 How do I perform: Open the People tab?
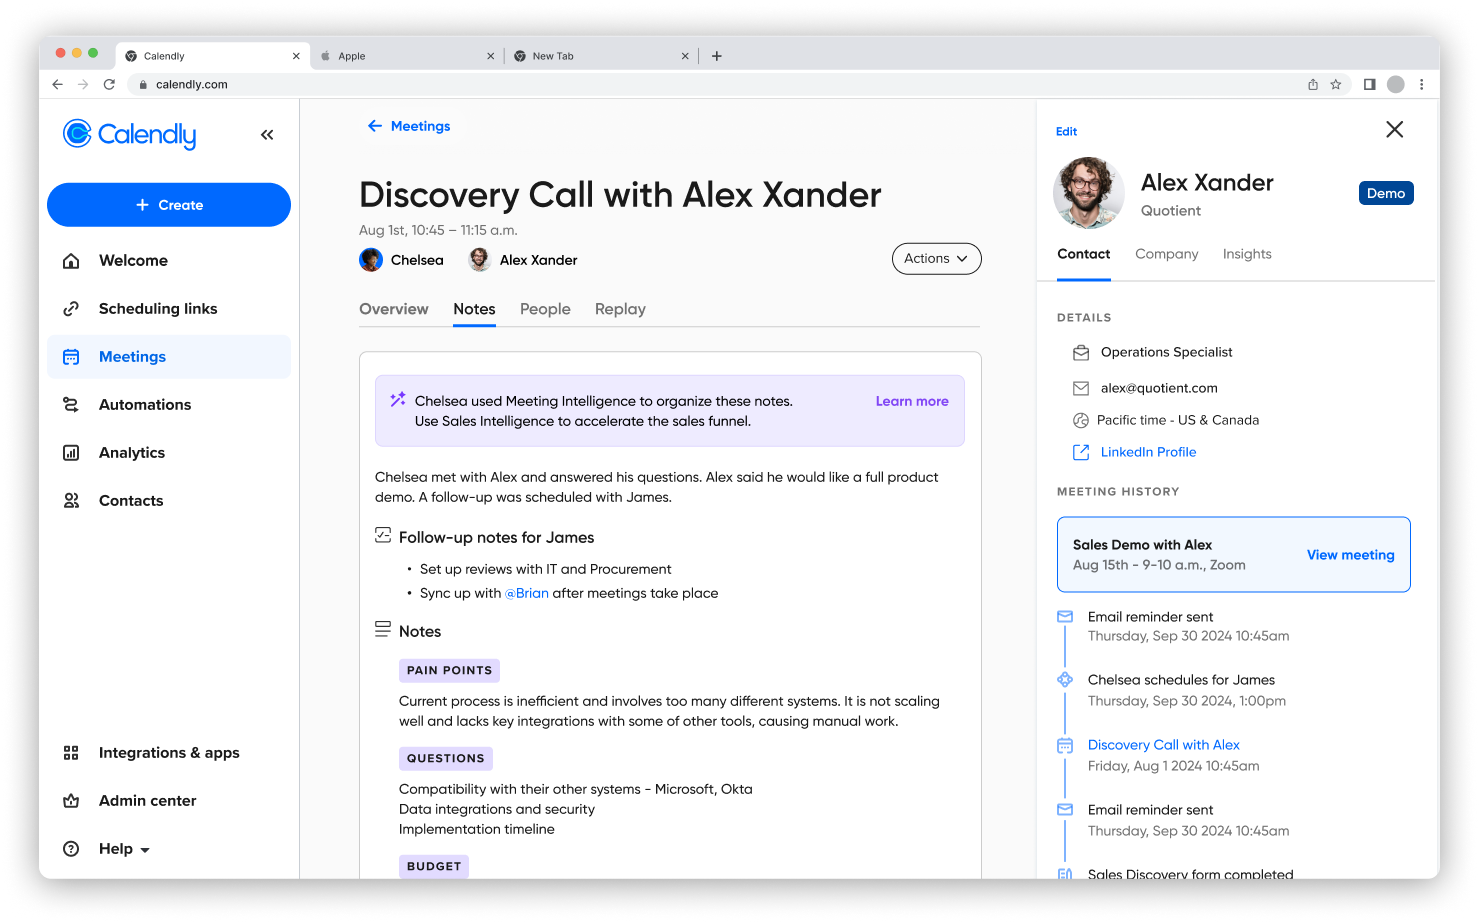(x=545, y=309)
